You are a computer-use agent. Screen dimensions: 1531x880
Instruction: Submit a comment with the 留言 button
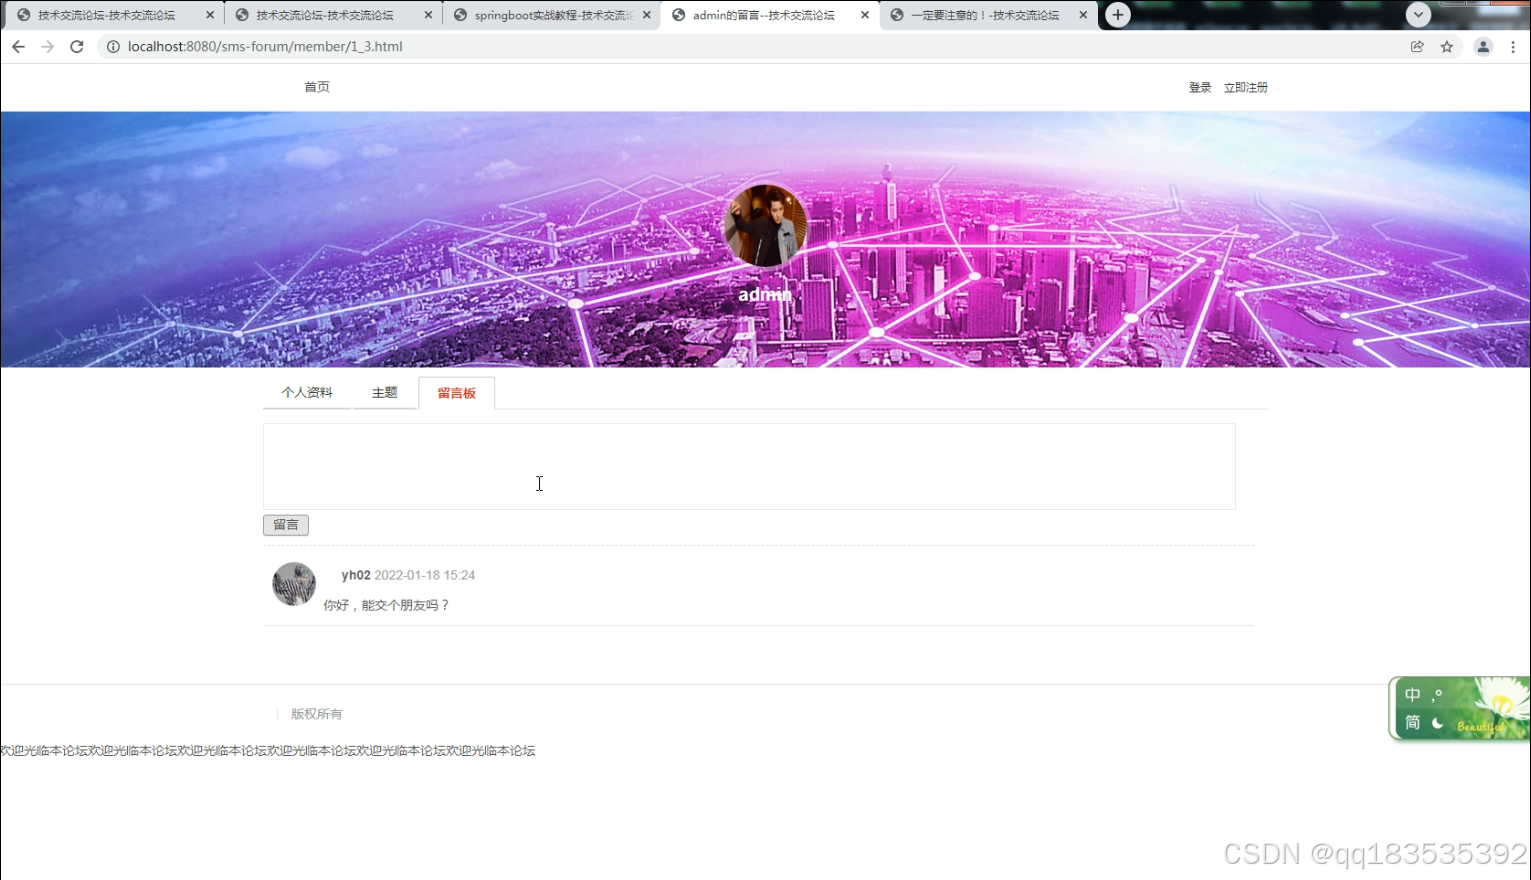285,524
